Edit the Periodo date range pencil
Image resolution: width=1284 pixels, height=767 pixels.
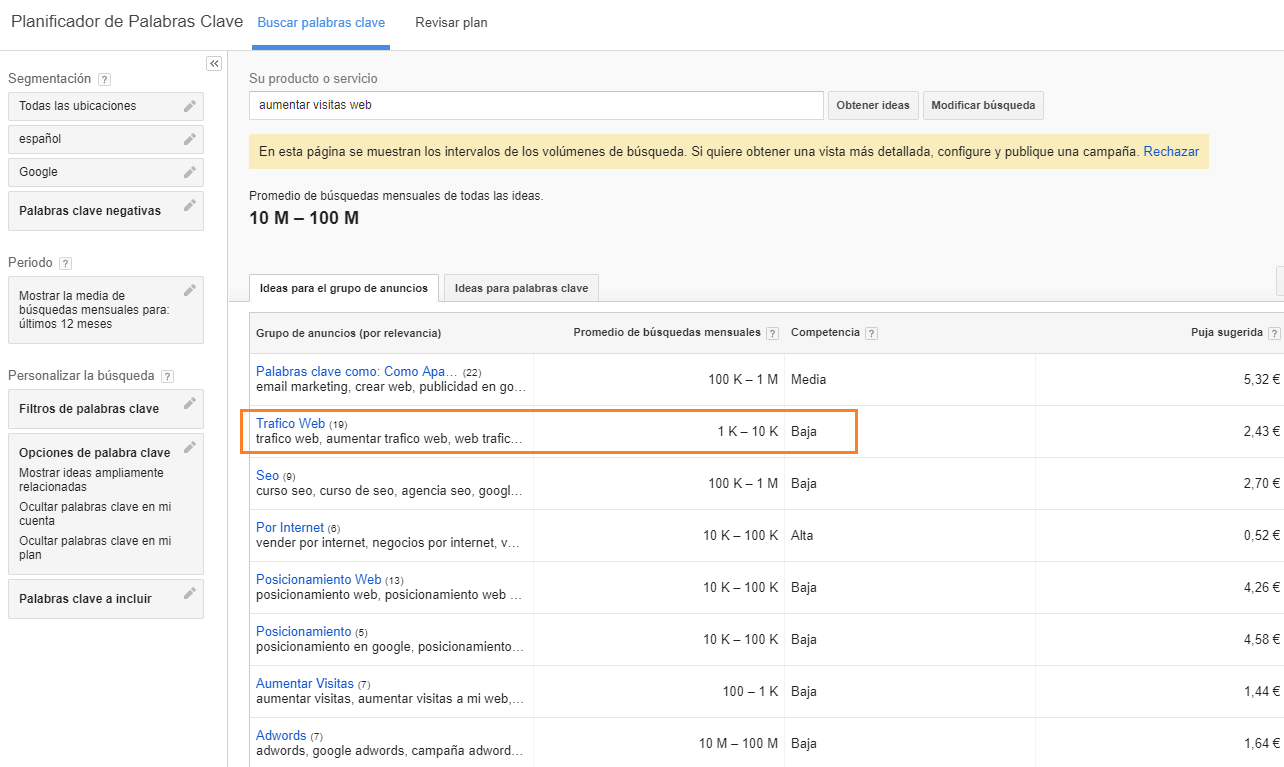click(190, 291)
